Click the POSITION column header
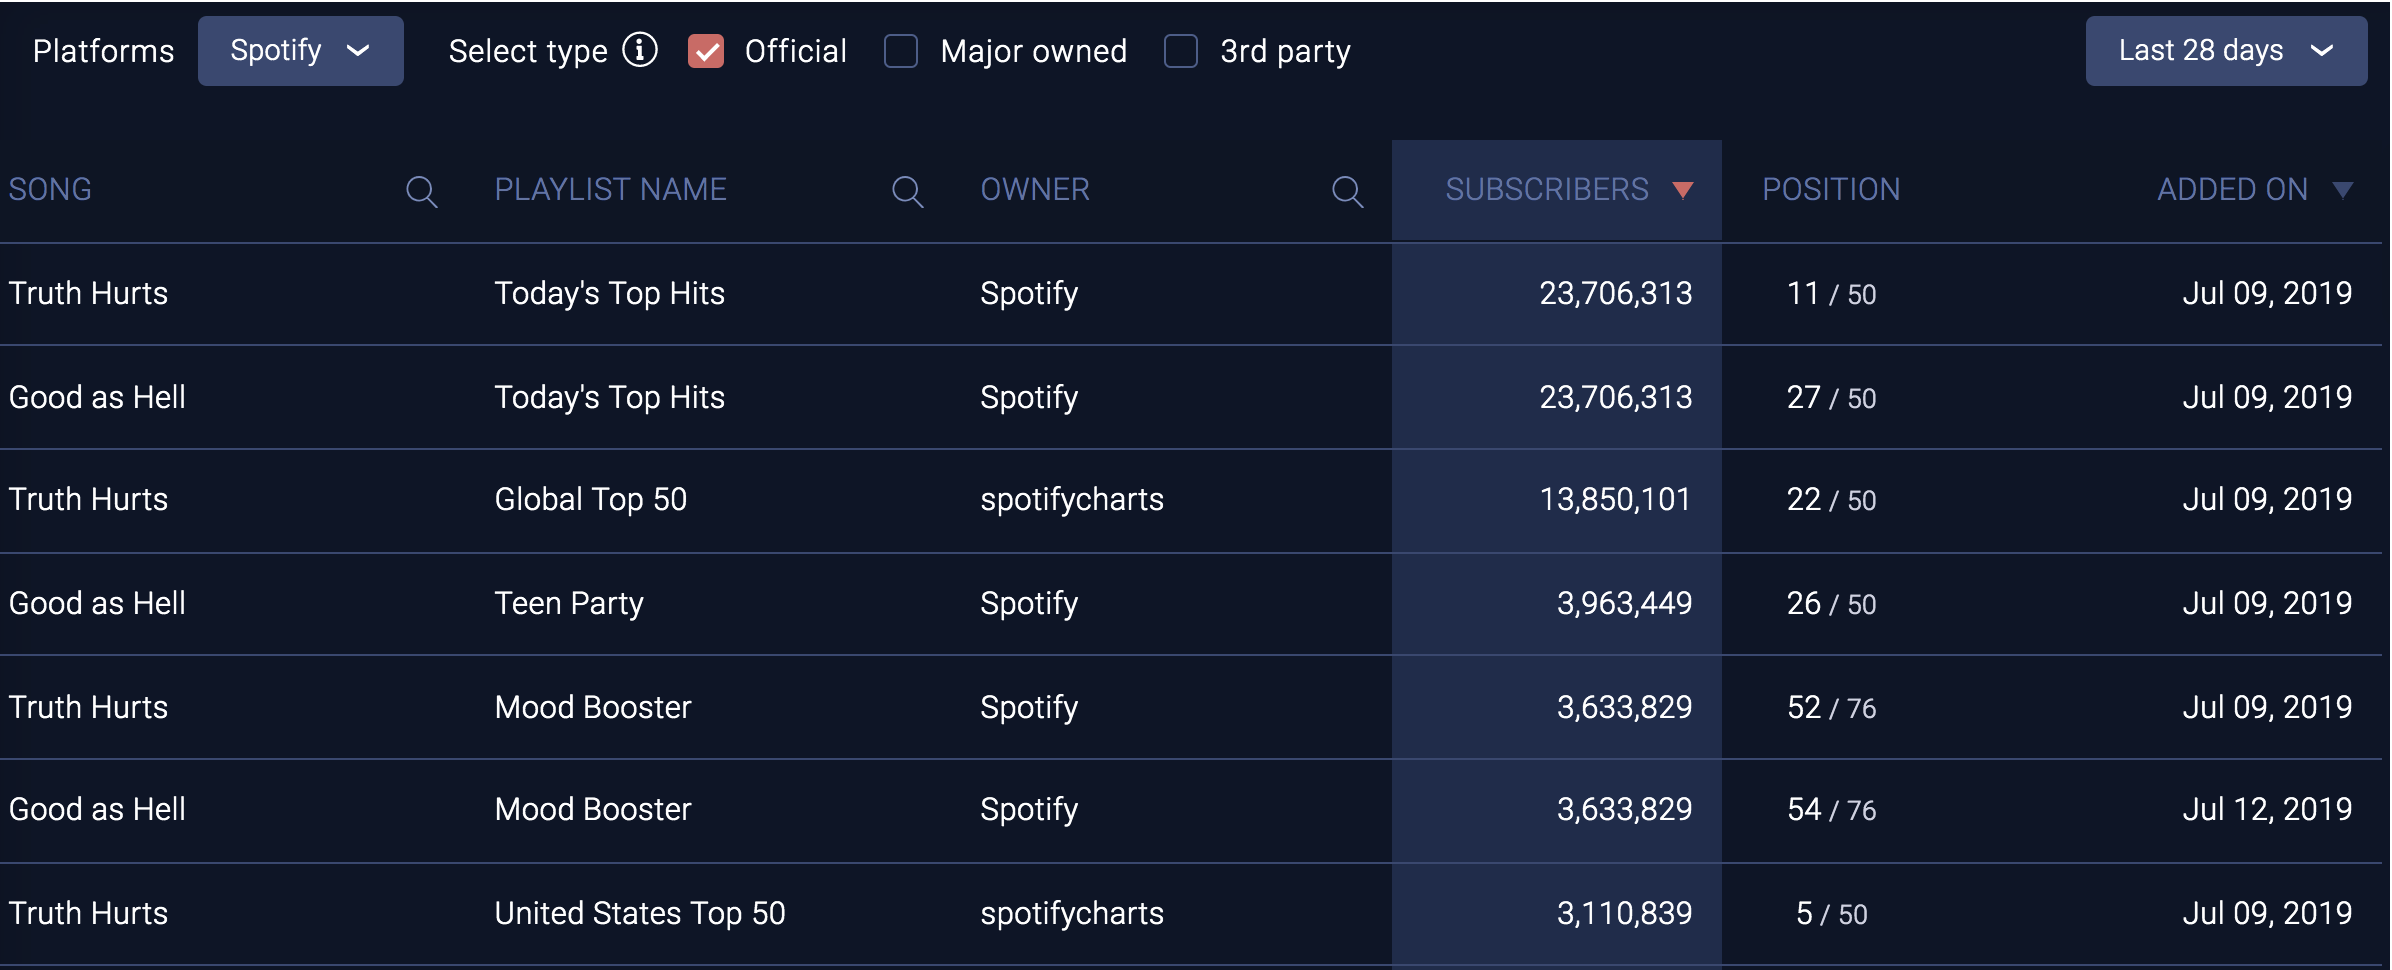 [x=1831, y=189]
